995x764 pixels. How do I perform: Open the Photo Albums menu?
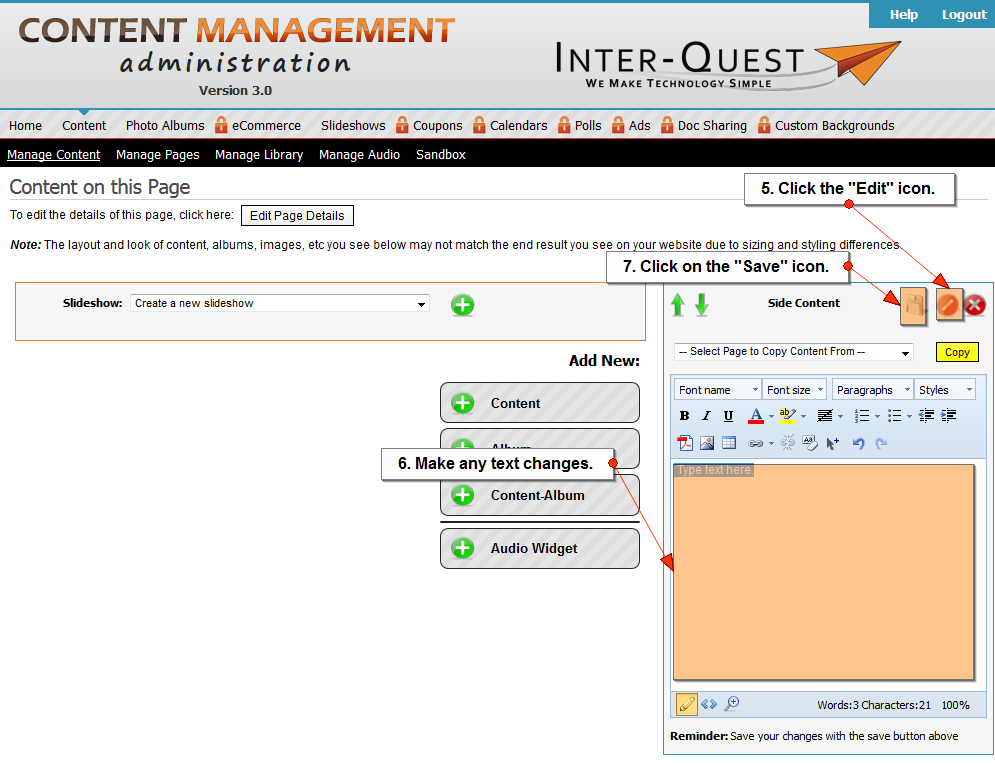click(165, 126)
